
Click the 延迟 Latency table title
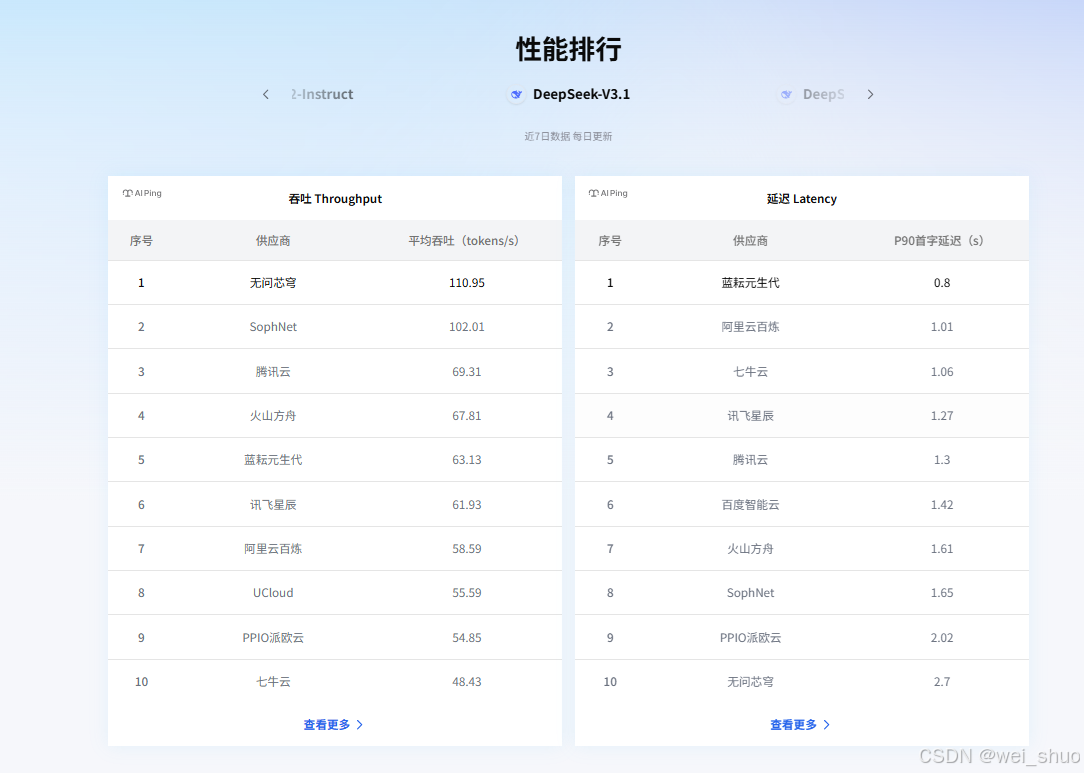pyautogui.click(x=802, y=199)
